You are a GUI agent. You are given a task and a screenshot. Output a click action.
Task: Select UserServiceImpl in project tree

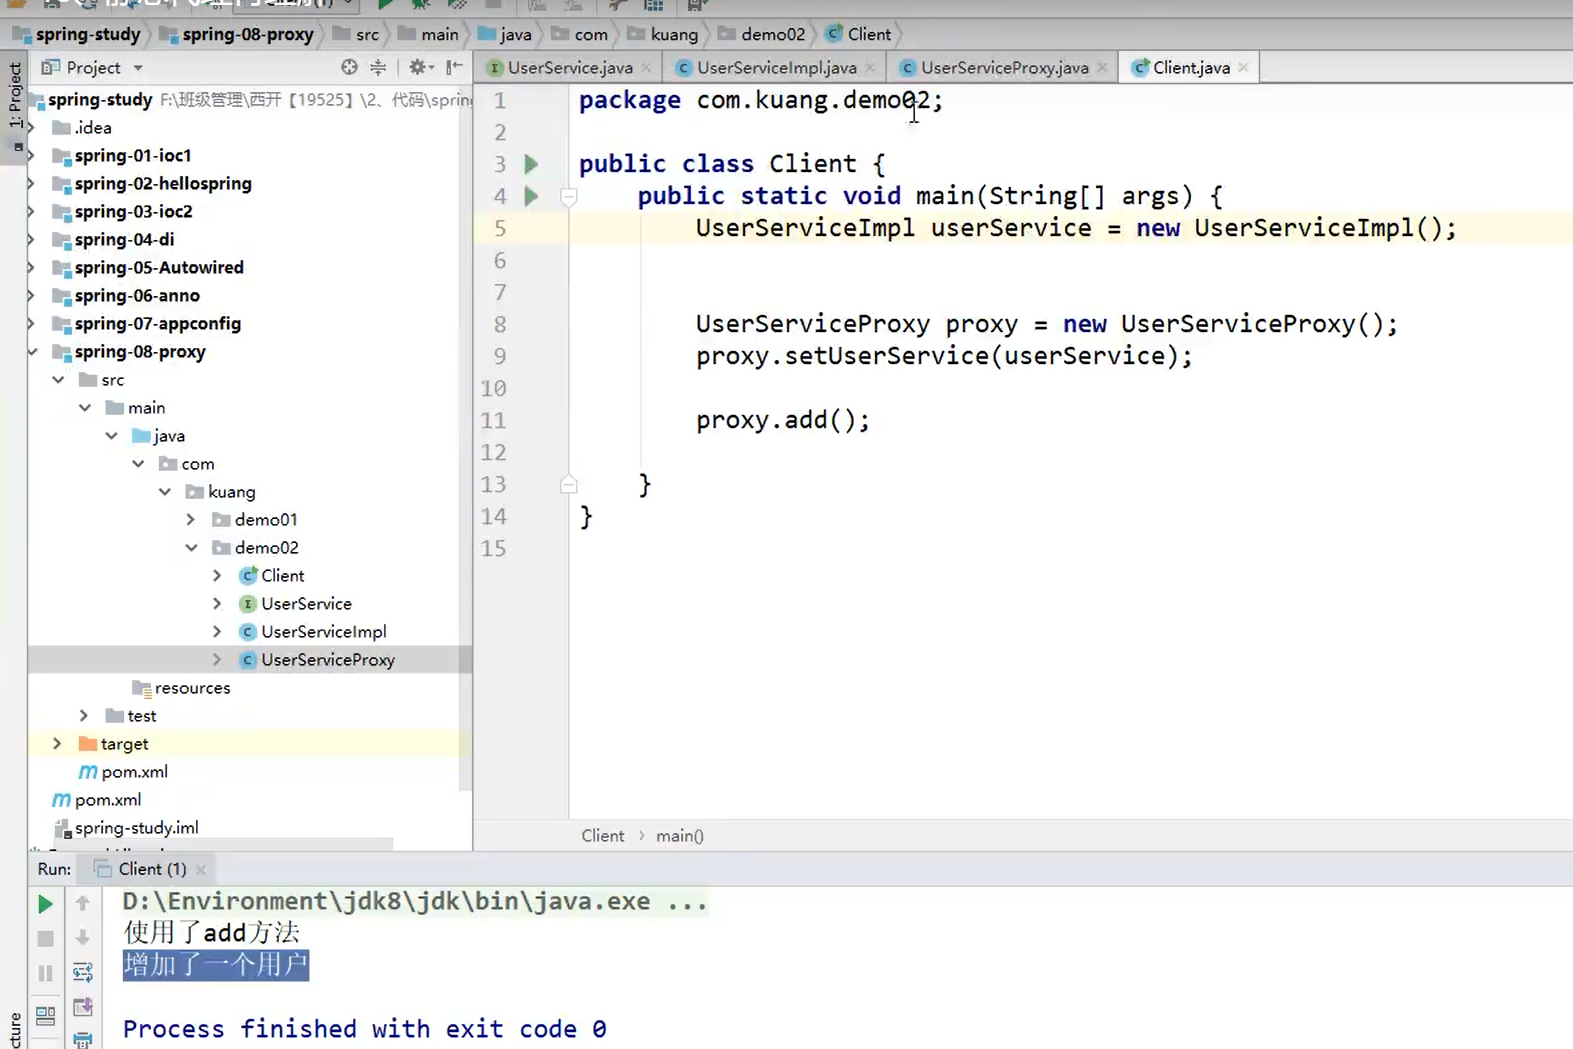(x=323, y=632)
